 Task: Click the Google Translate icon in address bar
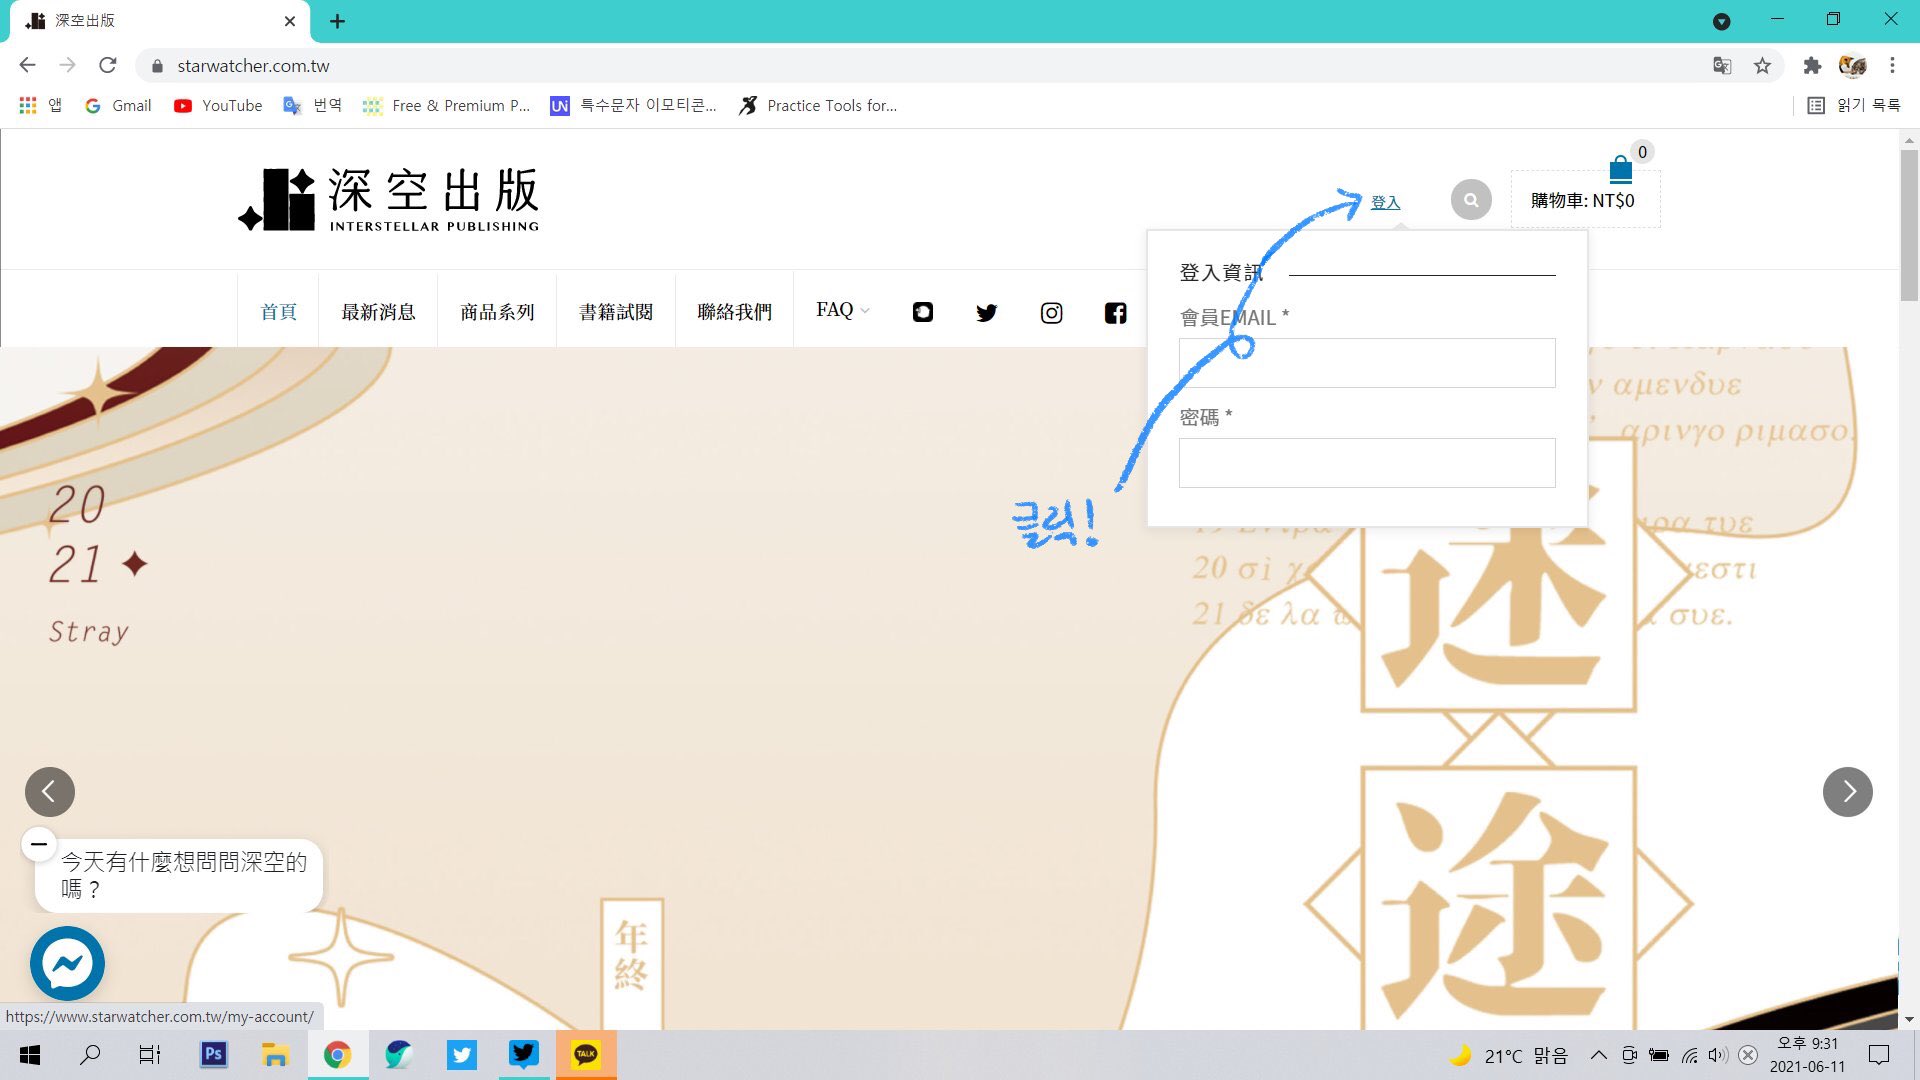tap(1721, 66)
